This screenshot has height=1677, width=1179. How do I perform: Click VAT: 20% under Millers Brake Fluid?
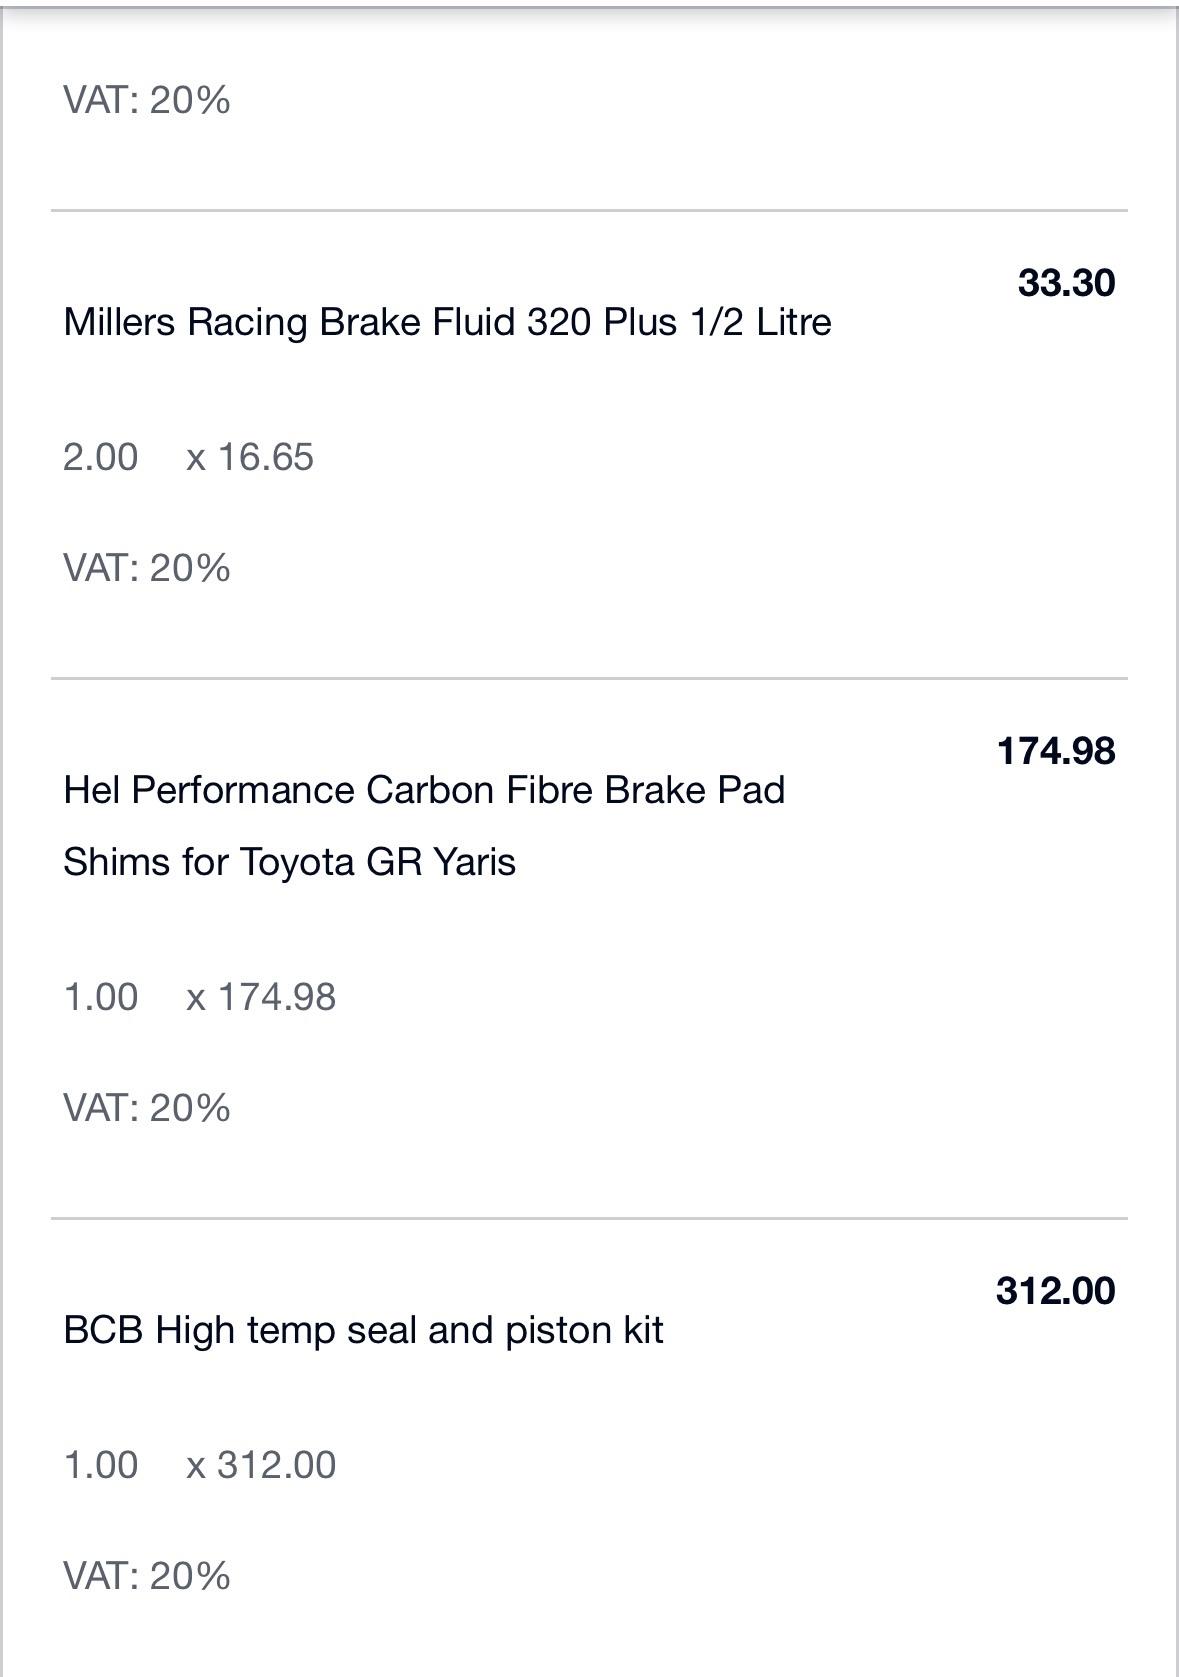147,568
